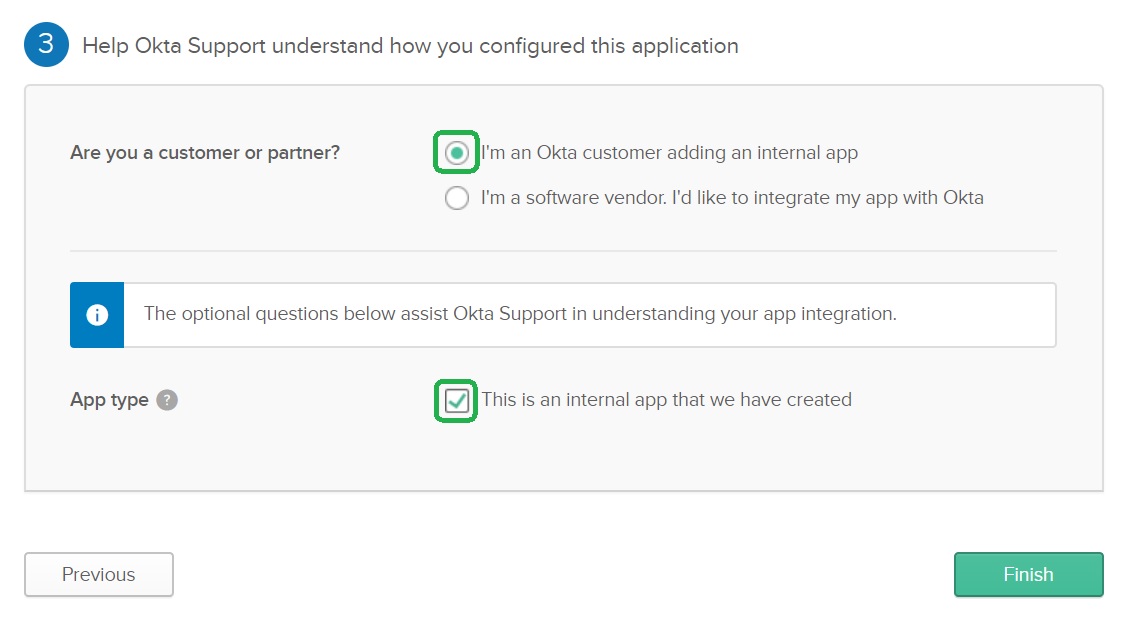The image size is (1143, 624).
Task: Click the green dot inside the selected radio
Action: pos(457,153)
